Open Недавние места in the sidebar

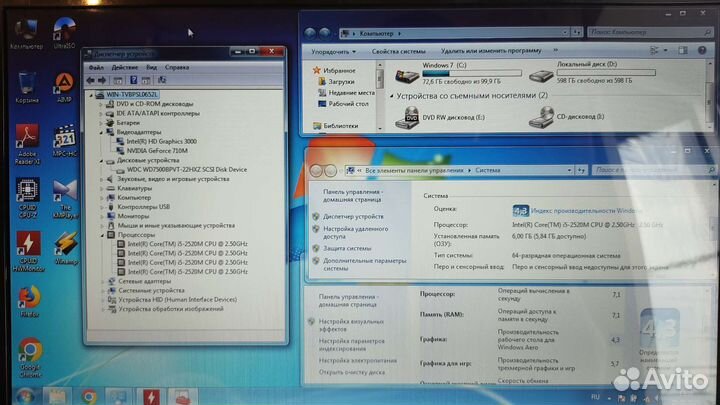[x=346, y=93]
